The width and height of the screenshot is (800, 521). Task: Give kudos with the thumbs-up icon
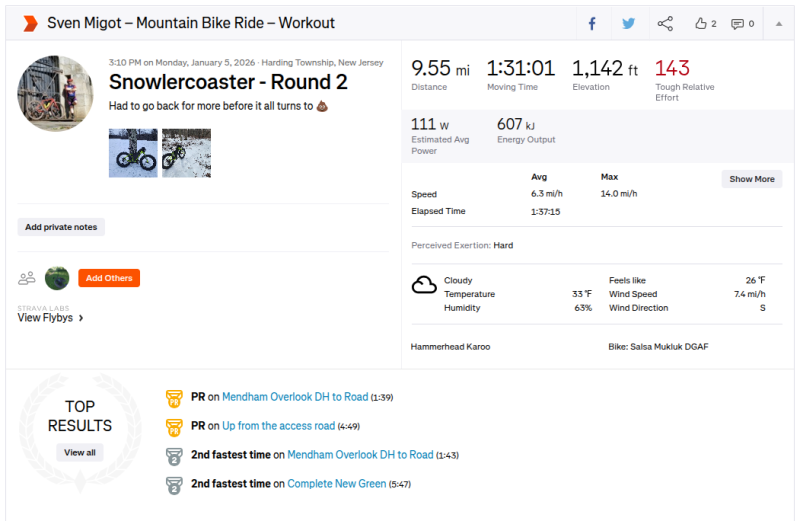(705, 23)
